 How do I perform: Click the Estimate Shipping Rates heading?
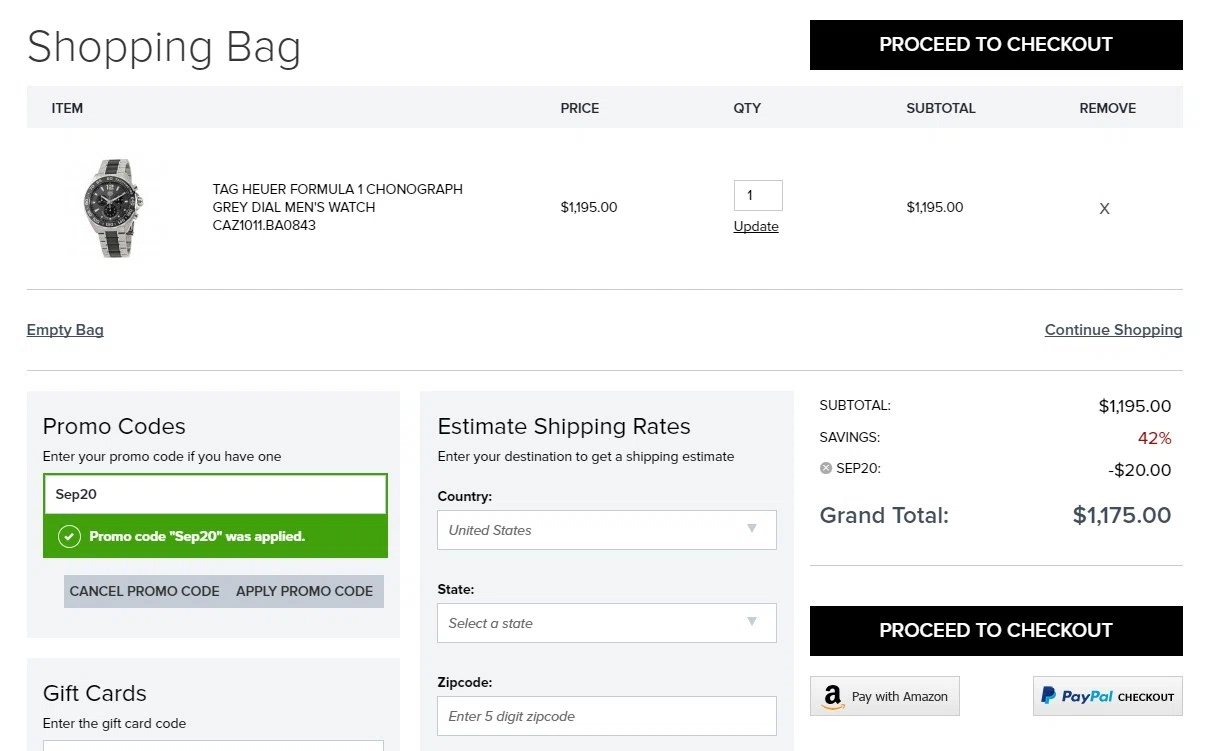(x=564, y=427)
